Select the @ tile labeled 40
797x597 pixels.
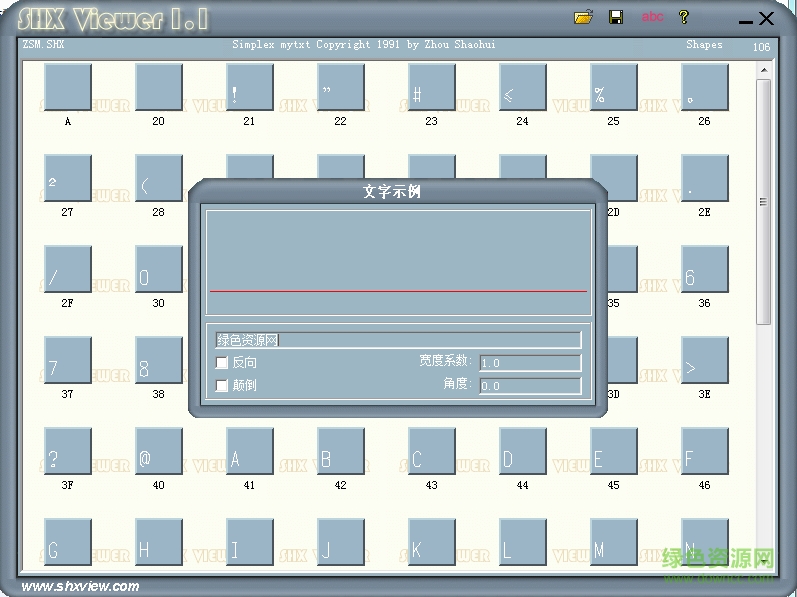159,451
